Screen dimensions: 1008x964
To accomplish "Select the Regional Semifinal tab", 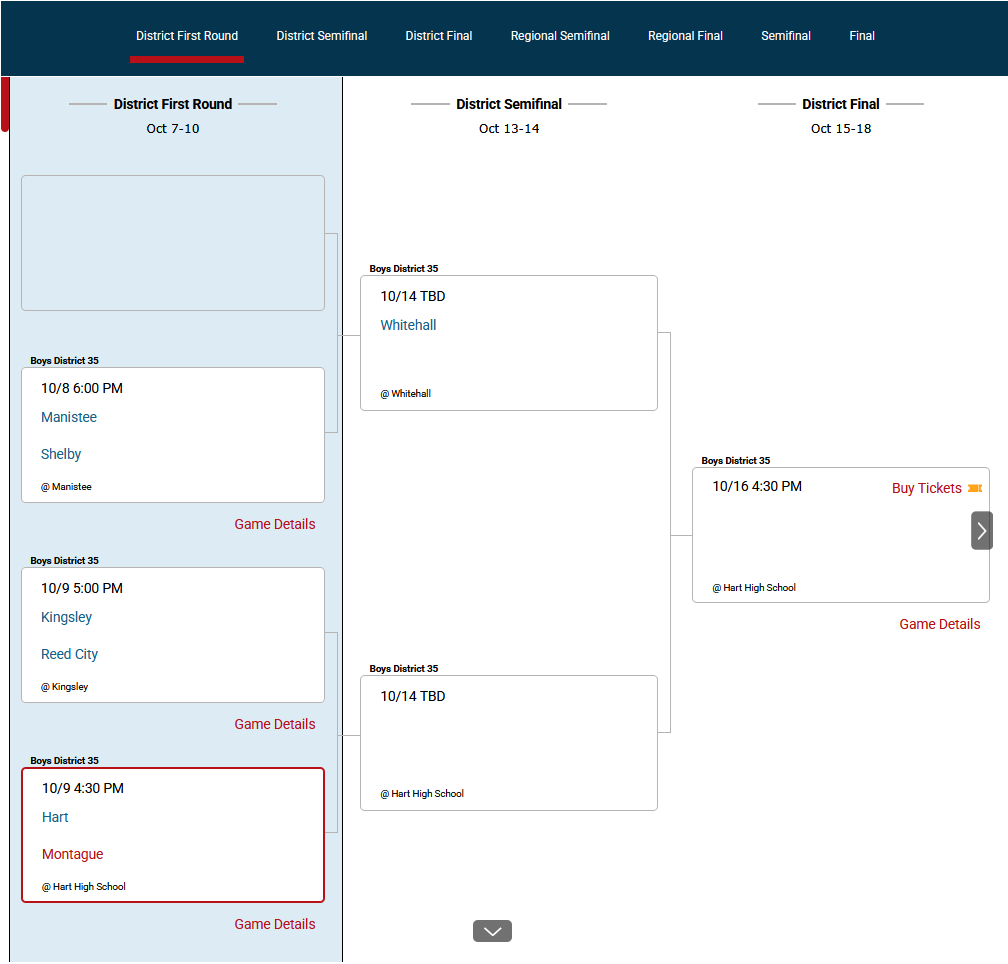I will tap(560, 36).
